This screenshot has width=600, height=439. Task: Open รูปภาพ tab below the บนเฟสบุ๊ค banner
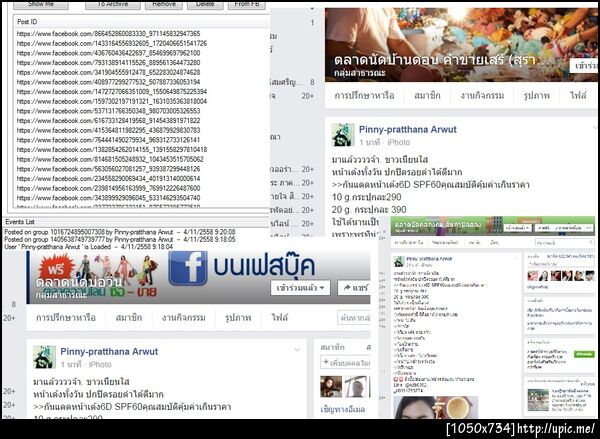click(238, 317)
